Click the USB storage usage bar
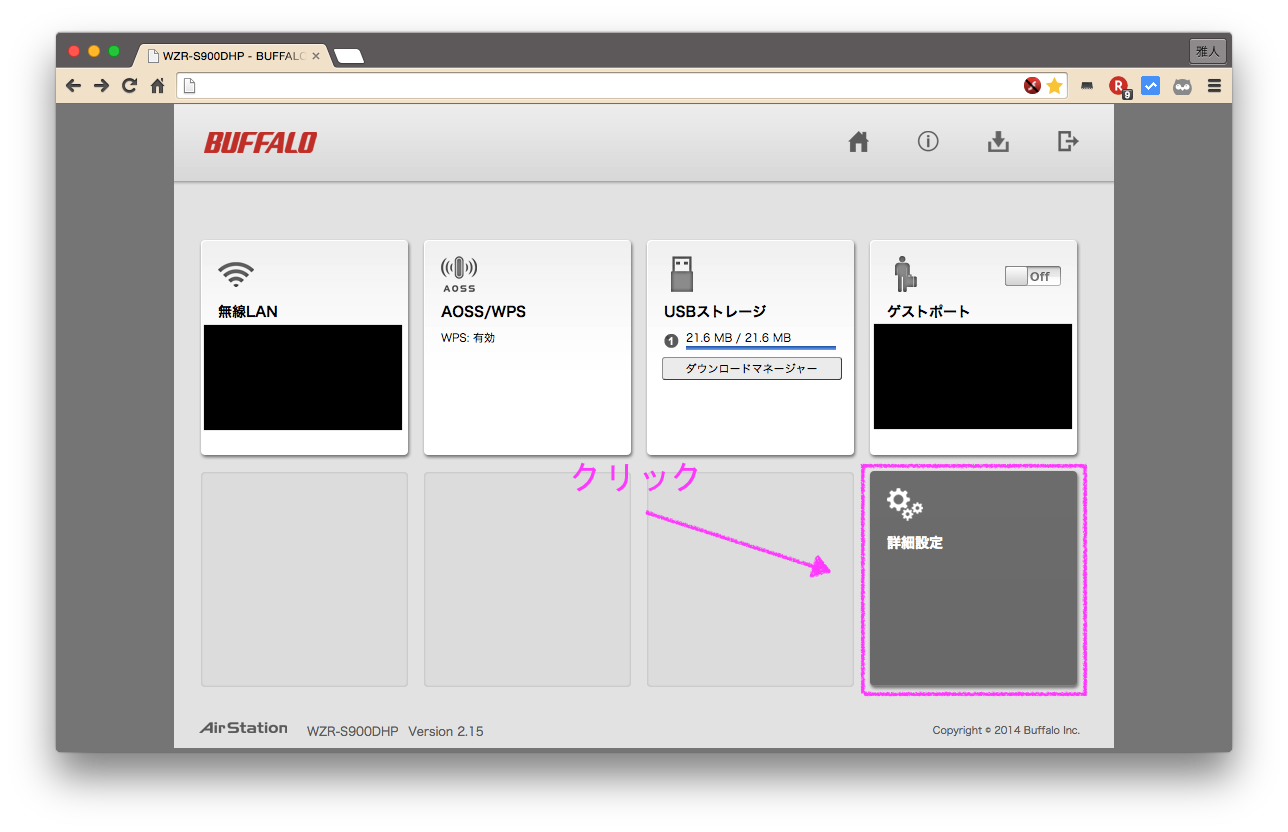1288x832 pixels. [761, 348]
